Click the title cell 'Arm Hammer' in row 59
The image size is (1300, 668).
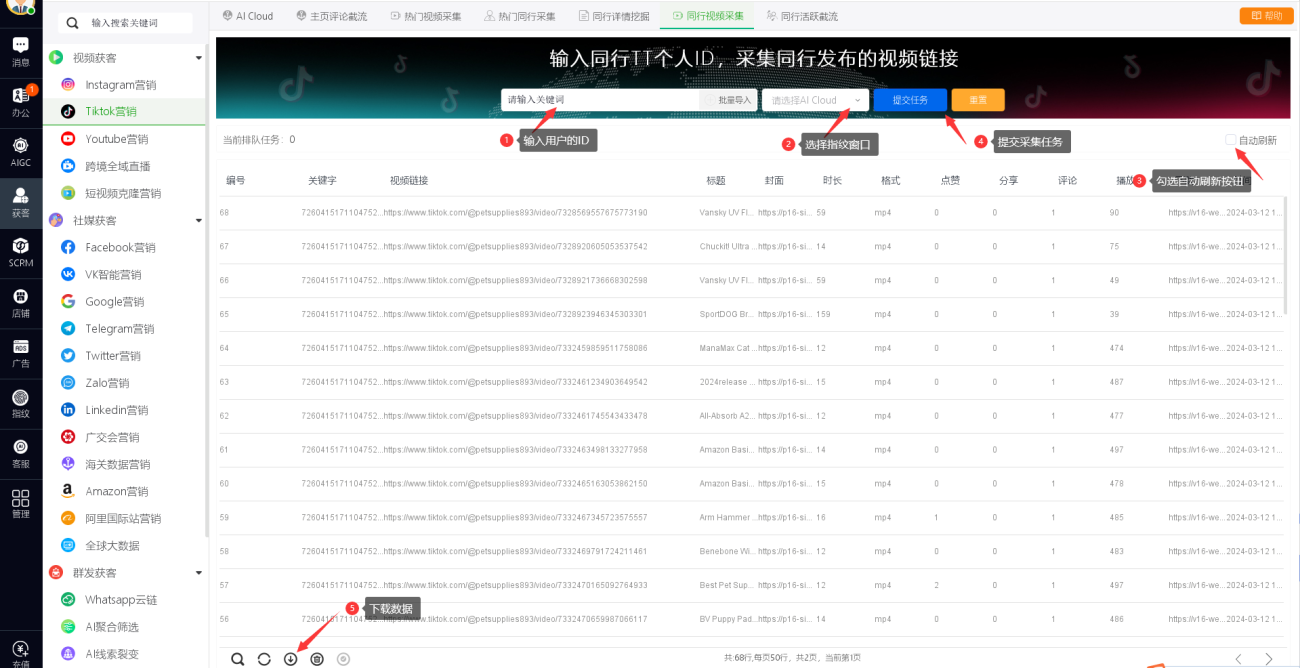coord(726,517)
